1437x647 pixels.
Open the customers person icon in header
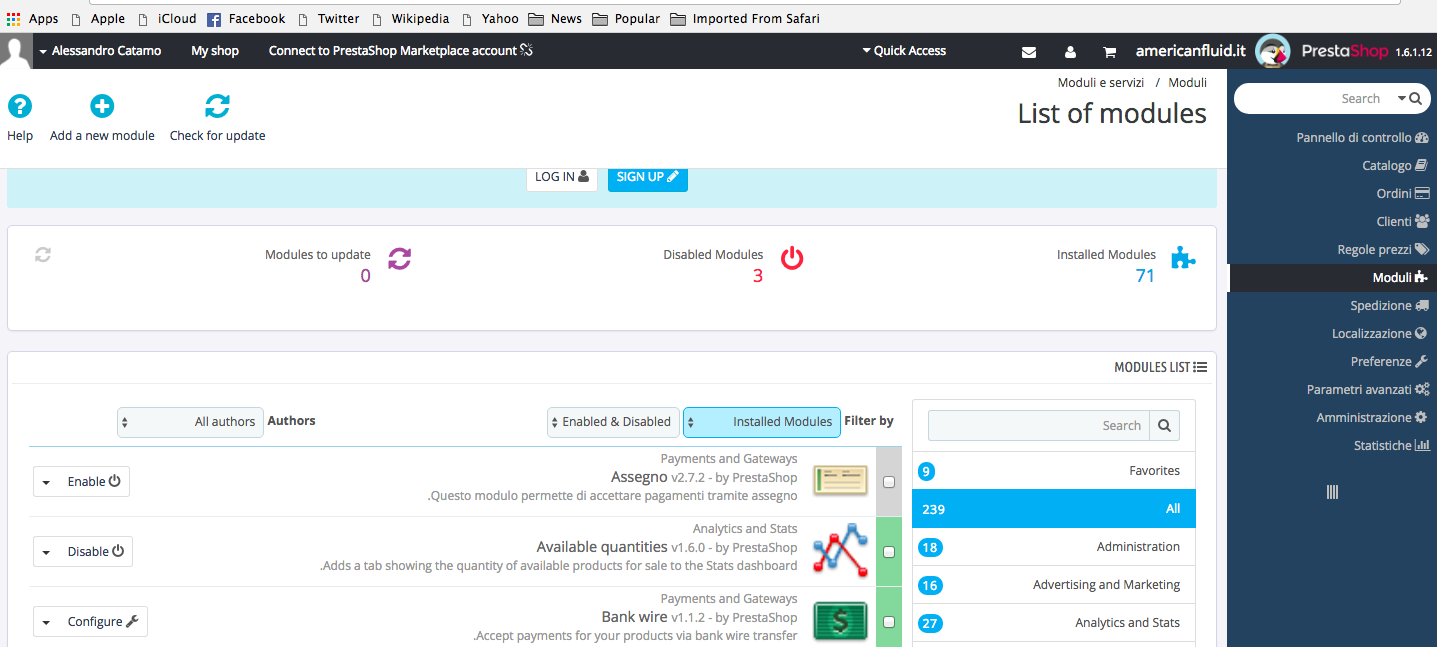coord(1070,52)
